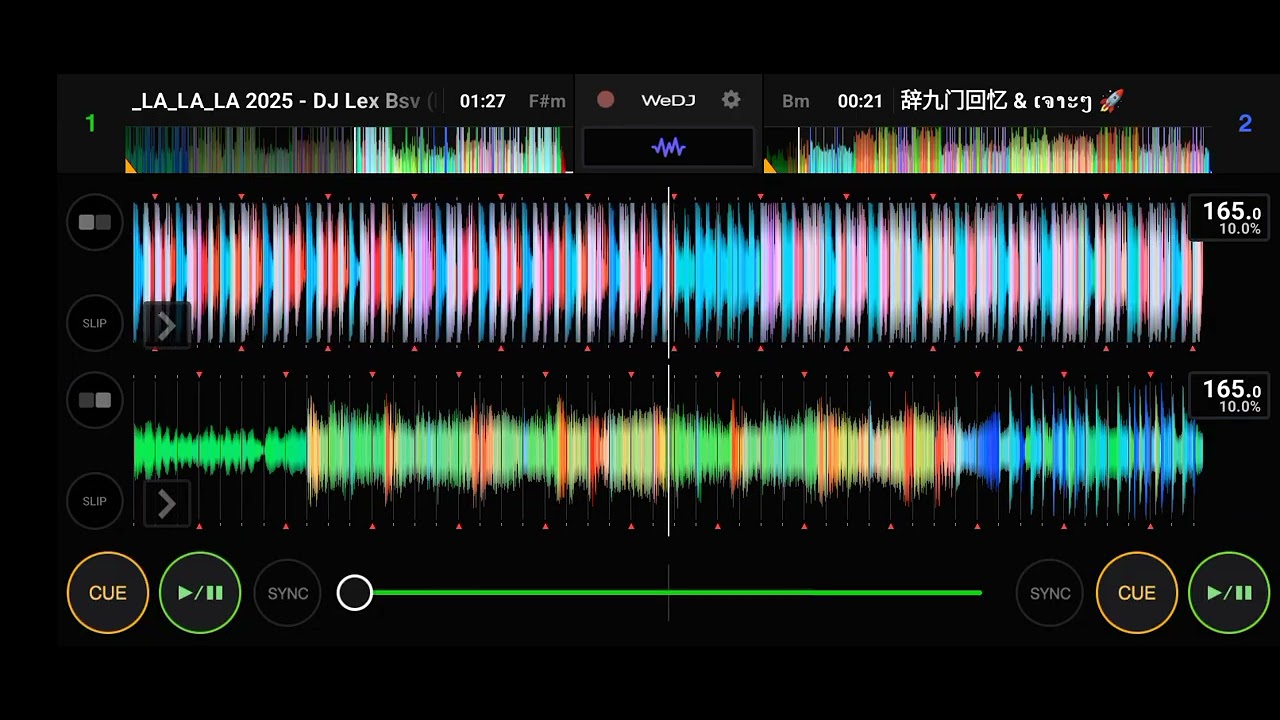Click deck 1 large scrolling waveform

click(668, 272)
